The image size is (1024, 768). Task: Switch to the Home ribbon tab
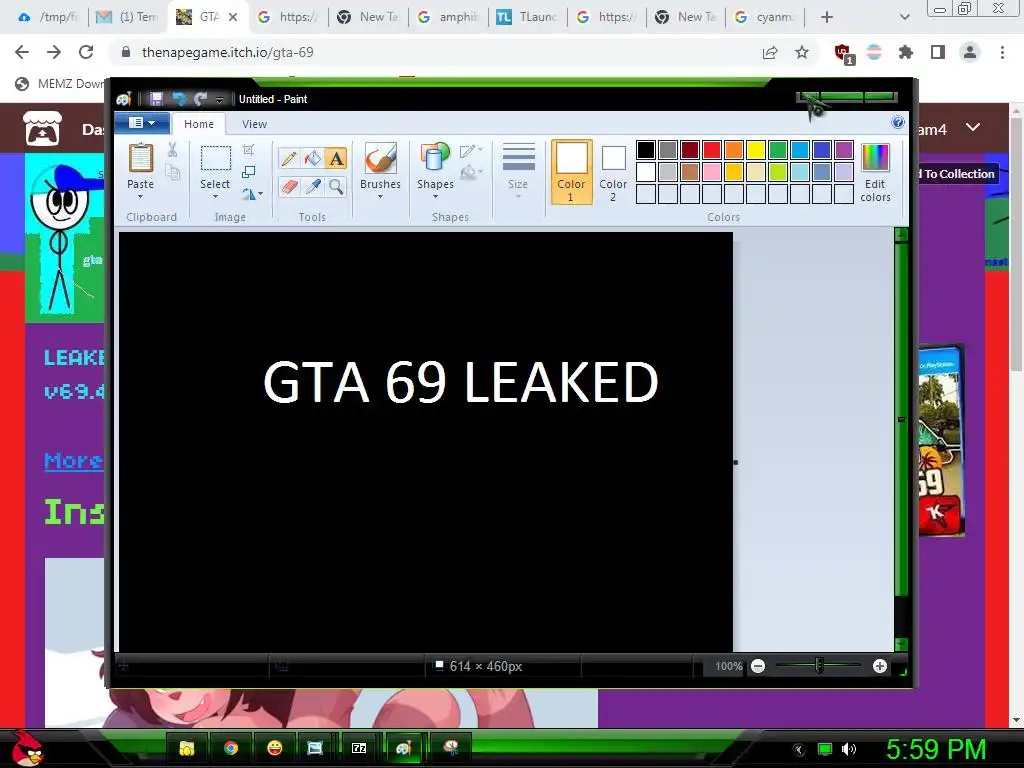click(199, 124)
